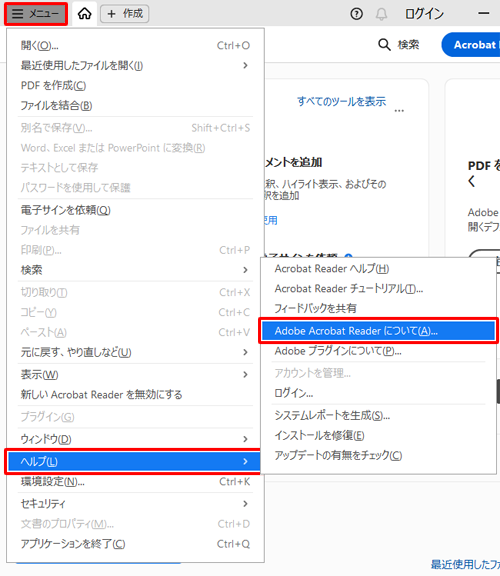Click the previous-card left chevron

pos(472,181)
